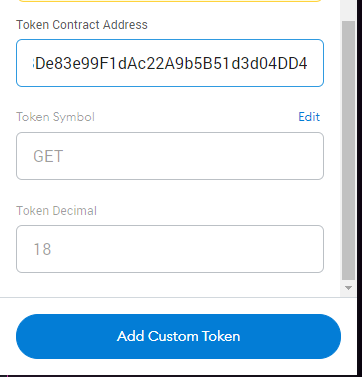Click the Token Decimal field showing 18
Viewport: 362px width, 377px height.
coord(170,249)
